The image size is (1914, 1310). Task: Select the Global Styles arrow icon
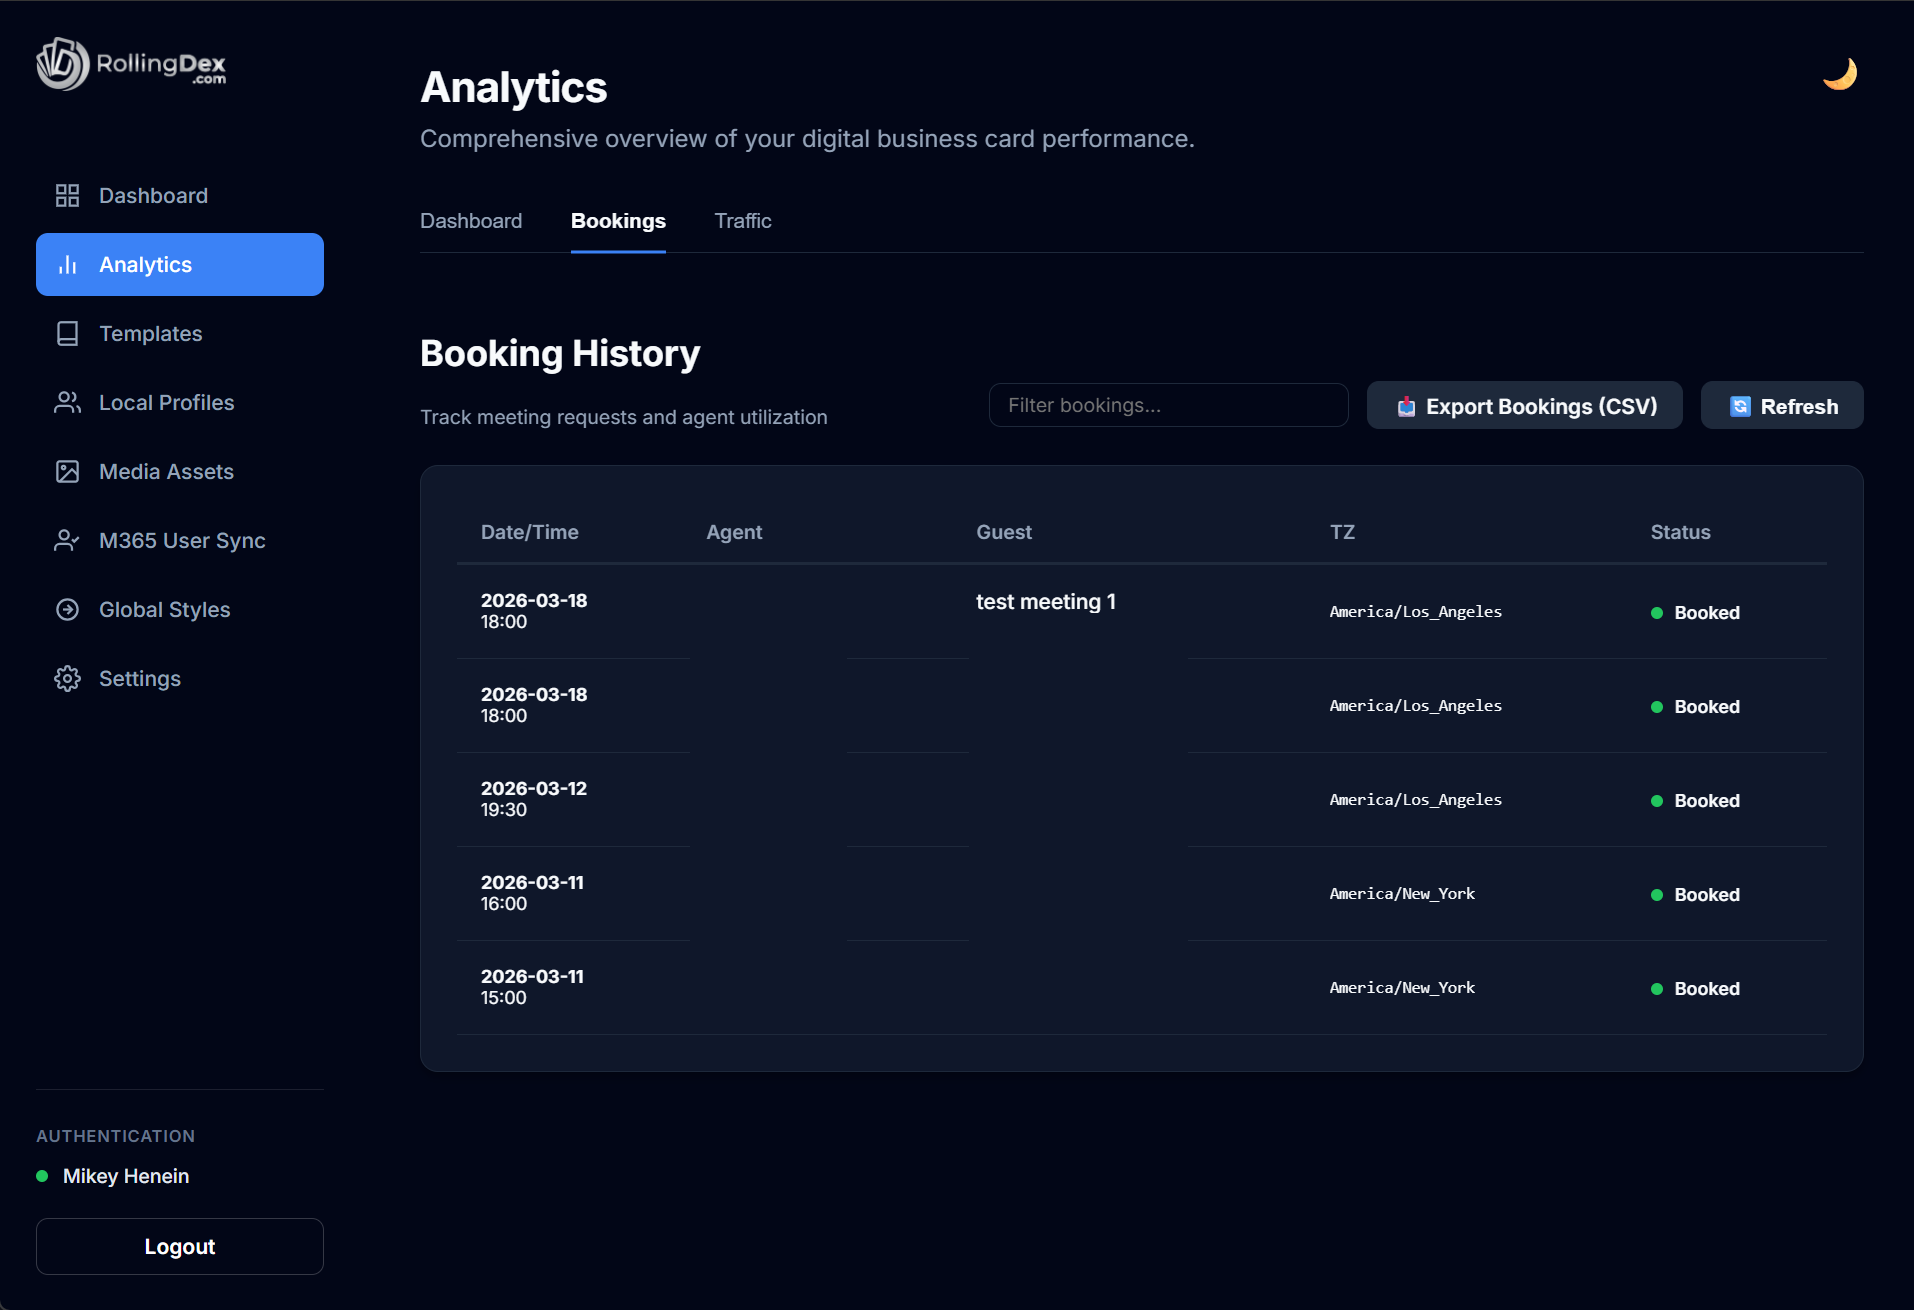tap(67, 609)
